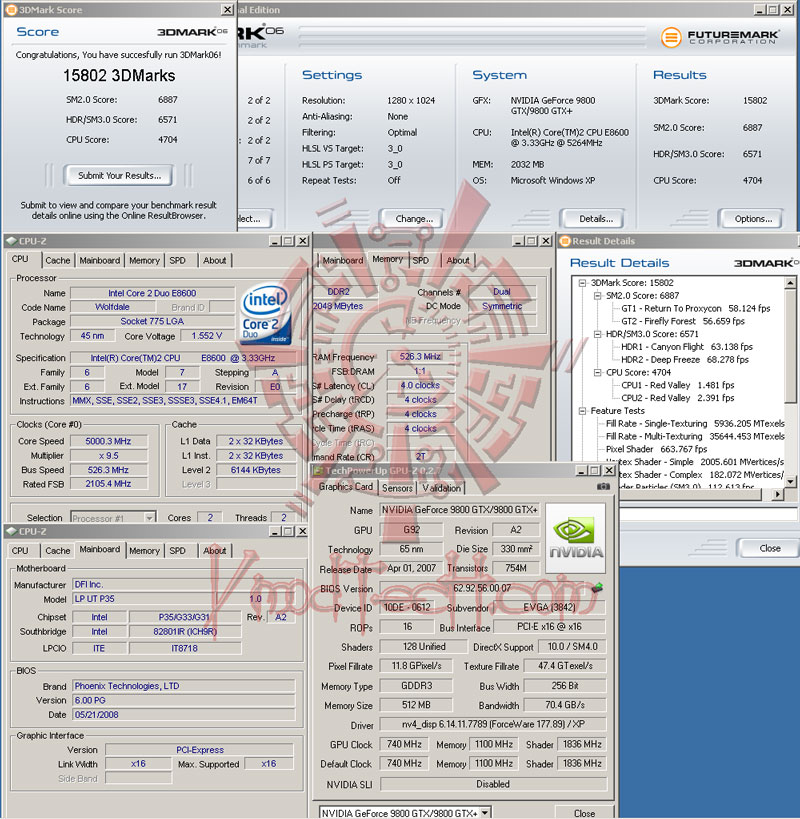Viewport: 800px width, 819px height.
Task: Click the GPU-Z screenshot camera icon
Action: coord(603,486)
